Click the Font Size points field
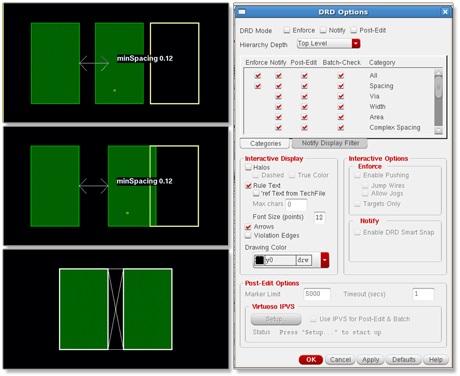 [x=319, y=217]
